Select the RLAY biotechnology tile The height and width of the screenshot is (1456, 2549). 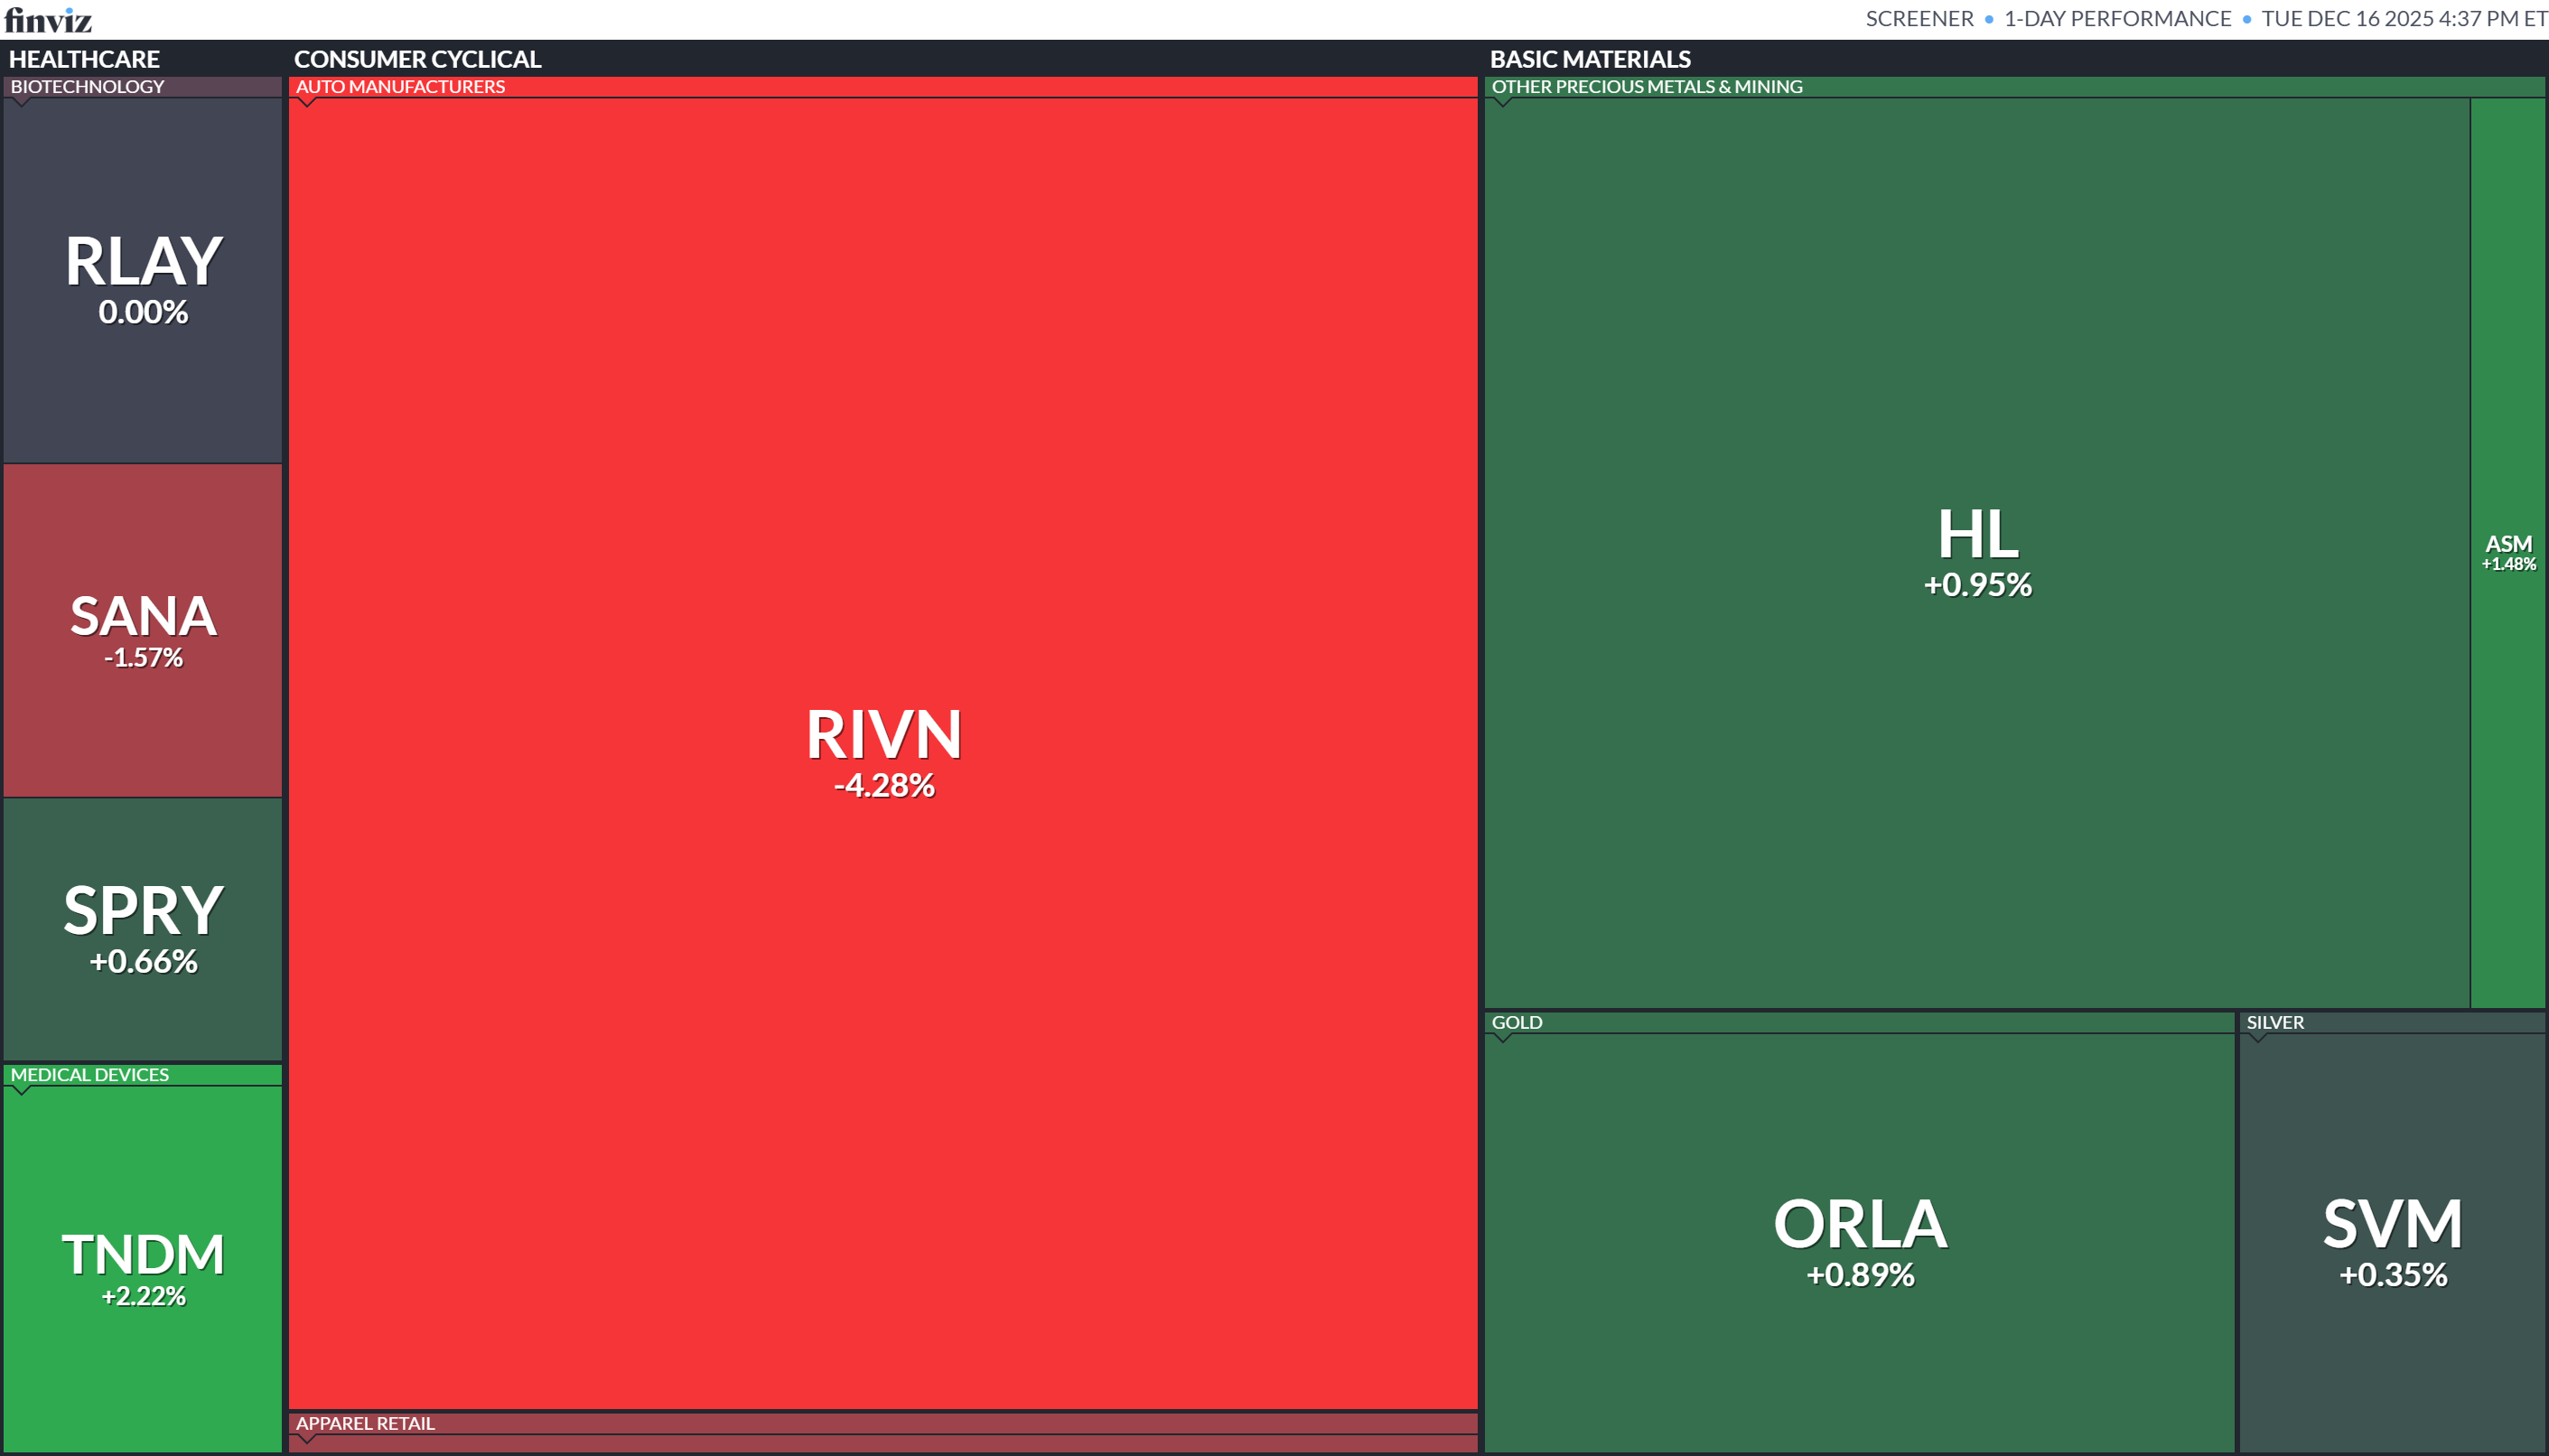pyautogui.click(x=143, y=279)
